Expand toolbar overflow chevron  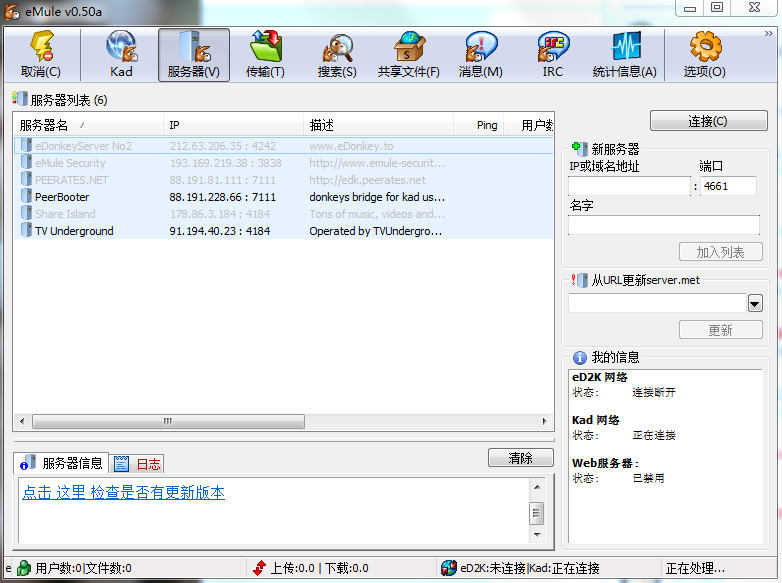pos(769,33)
